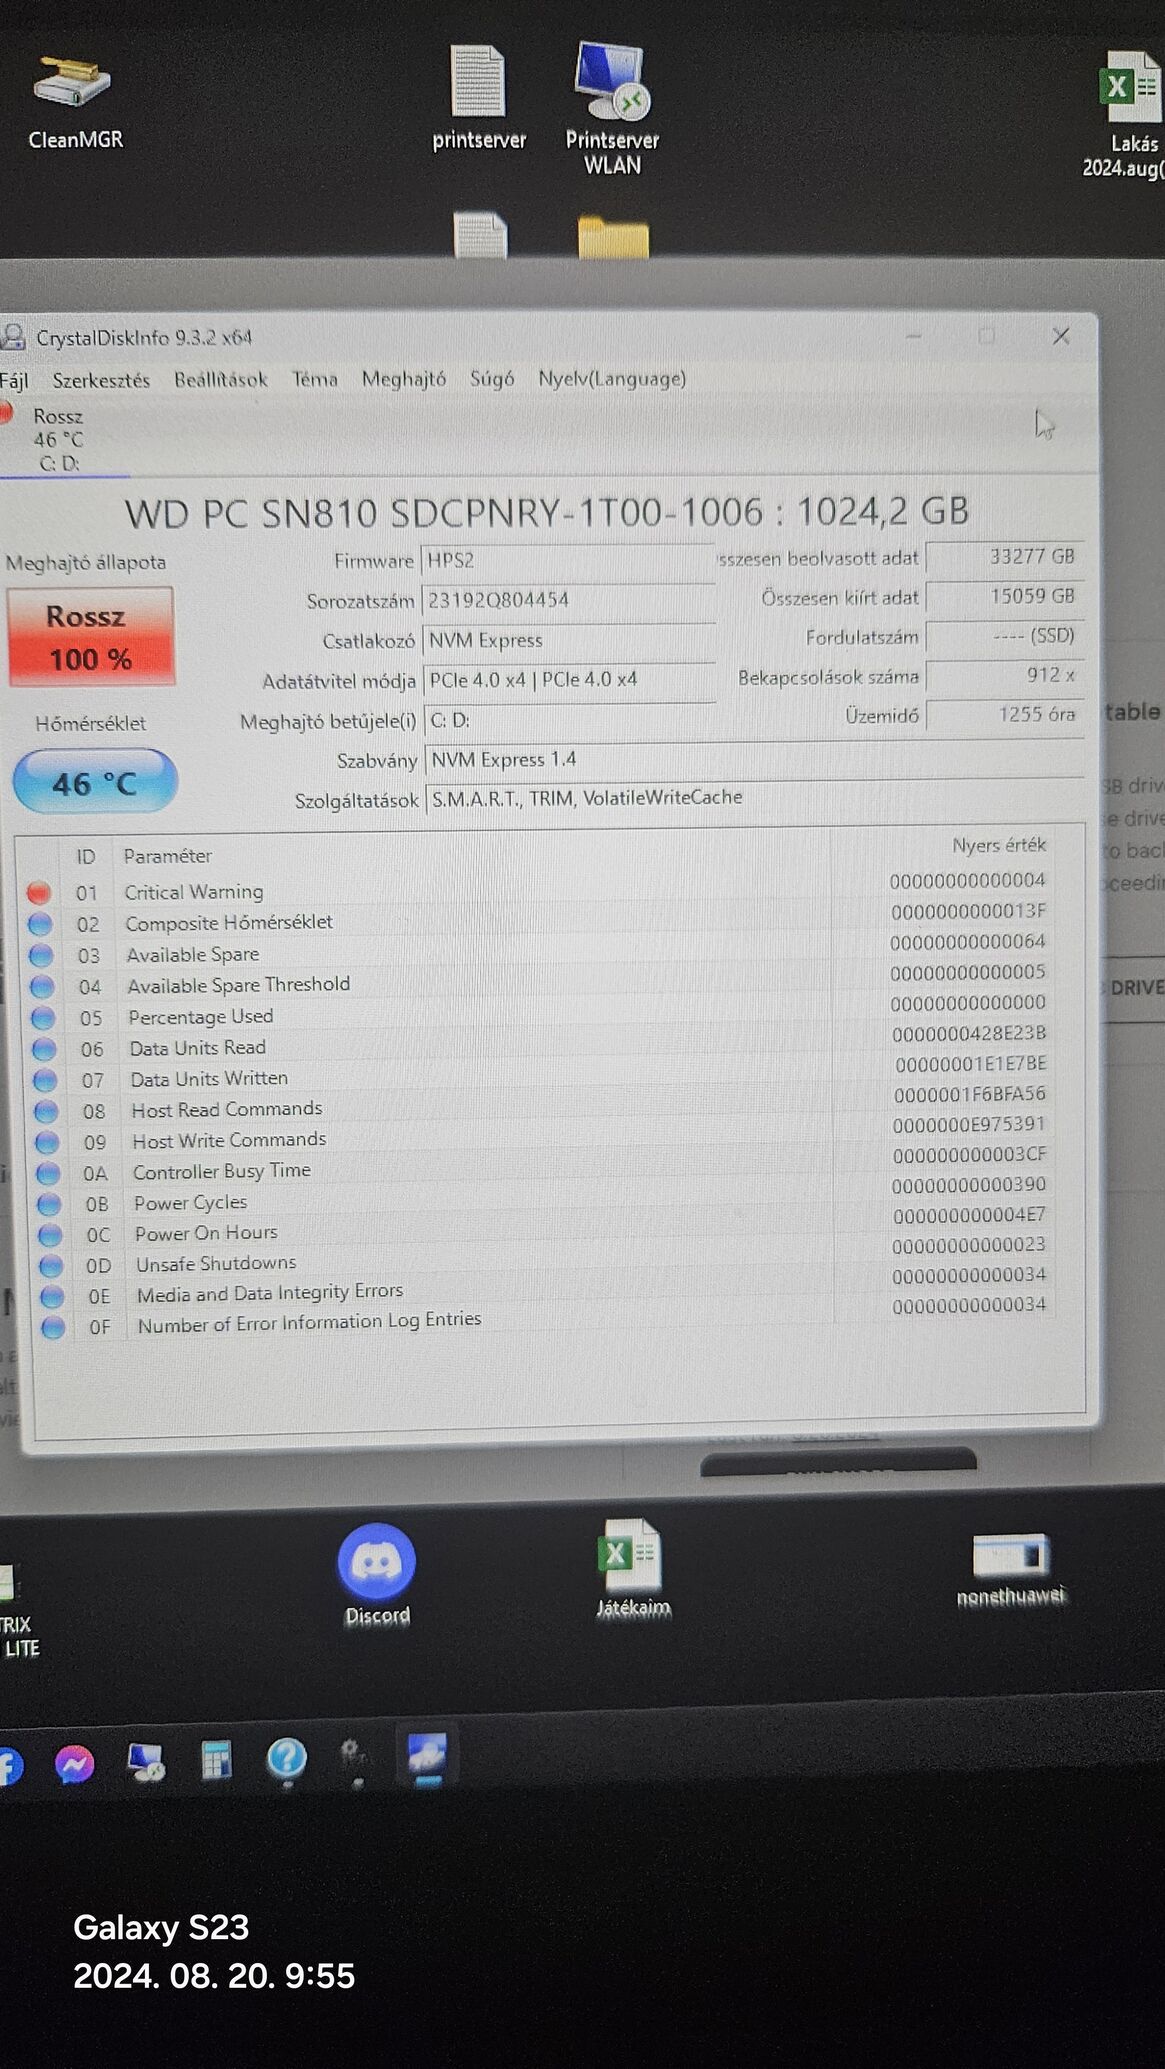Open the Meghajtó menu
The width and height of the screenshot is (1165, 2069).
(x=403, y=379)
